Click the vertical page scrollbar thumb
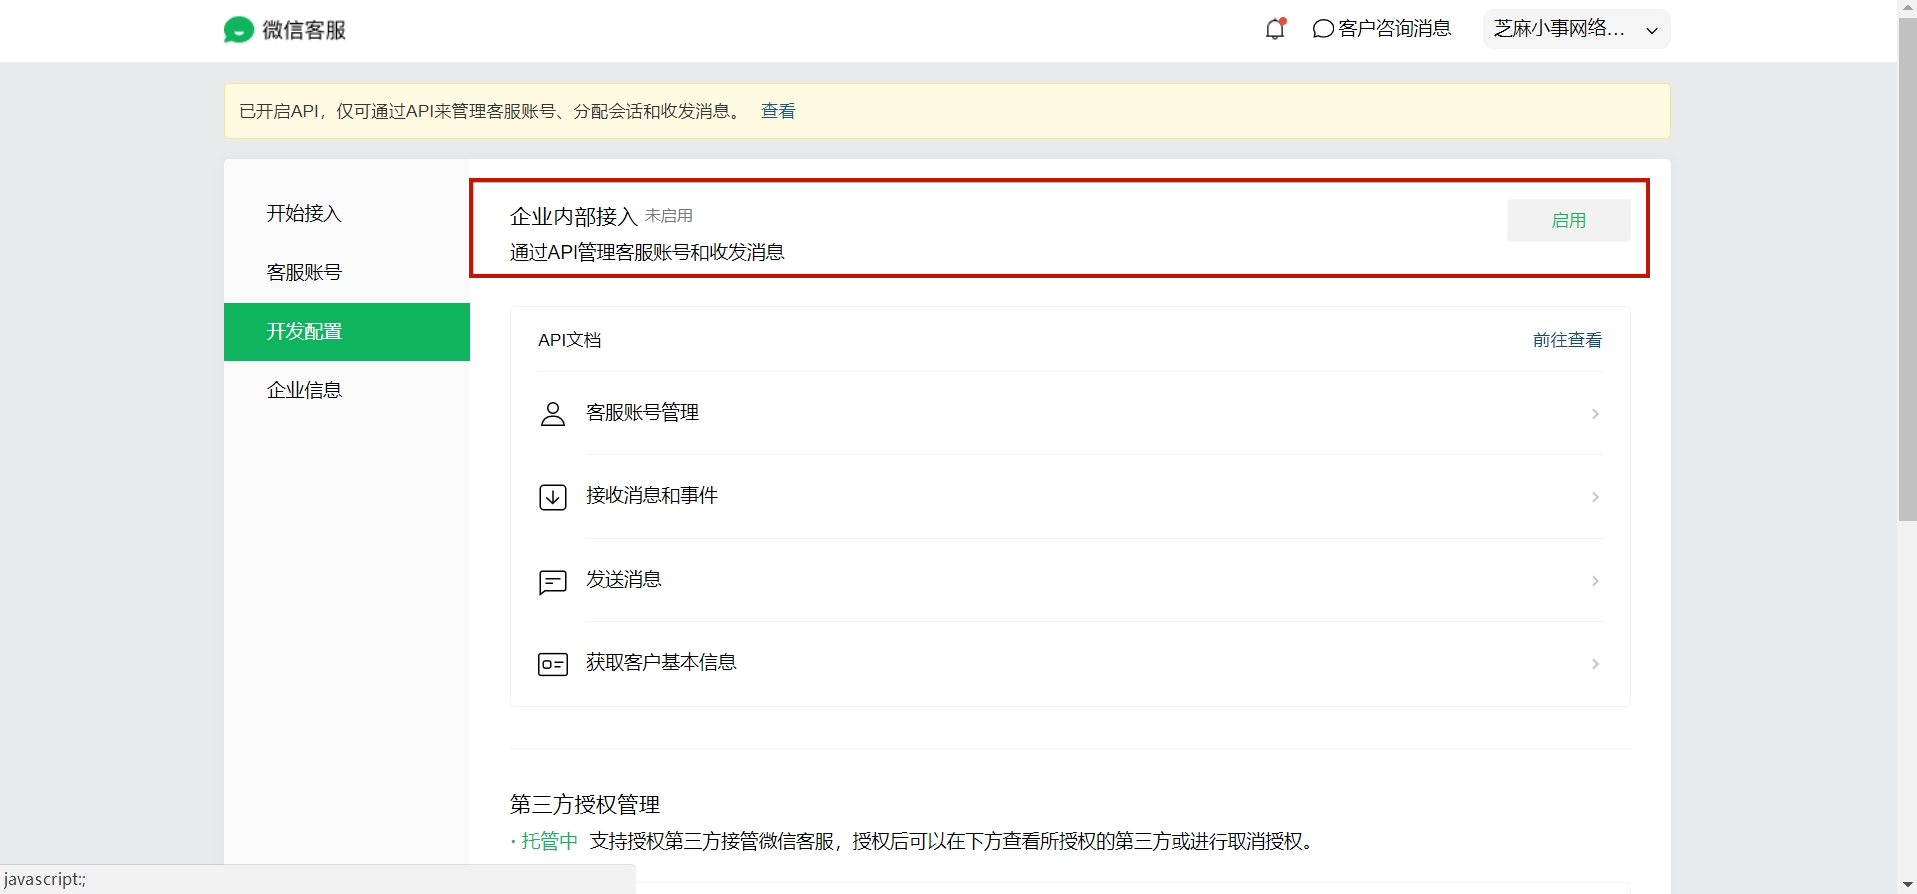Screen dimensions: 1917x894 click(x=1907, y=270)
